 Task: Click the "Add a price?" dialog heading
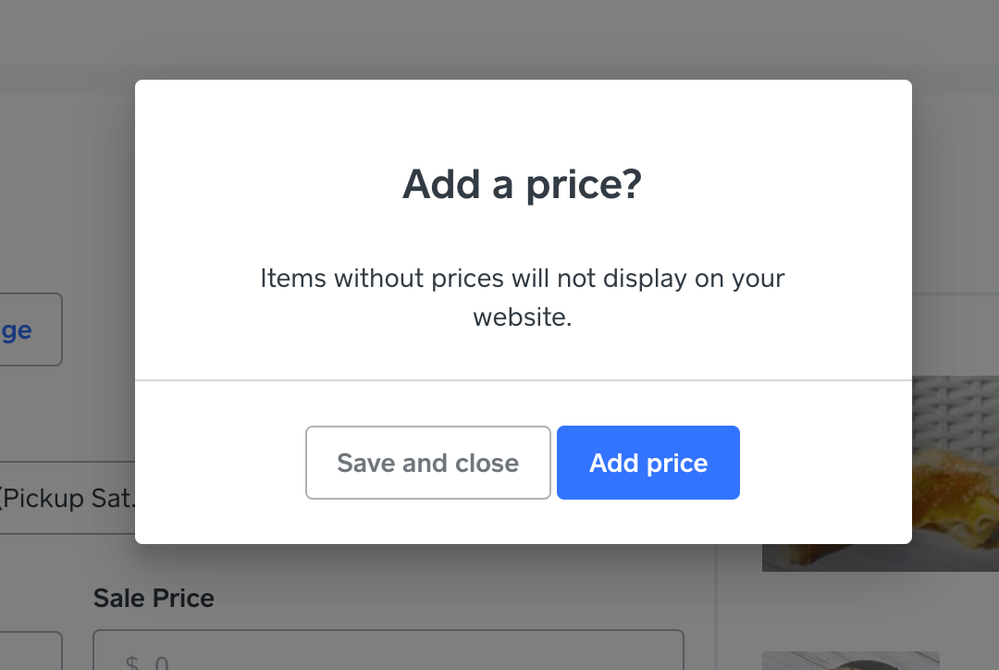click(522, 185)
